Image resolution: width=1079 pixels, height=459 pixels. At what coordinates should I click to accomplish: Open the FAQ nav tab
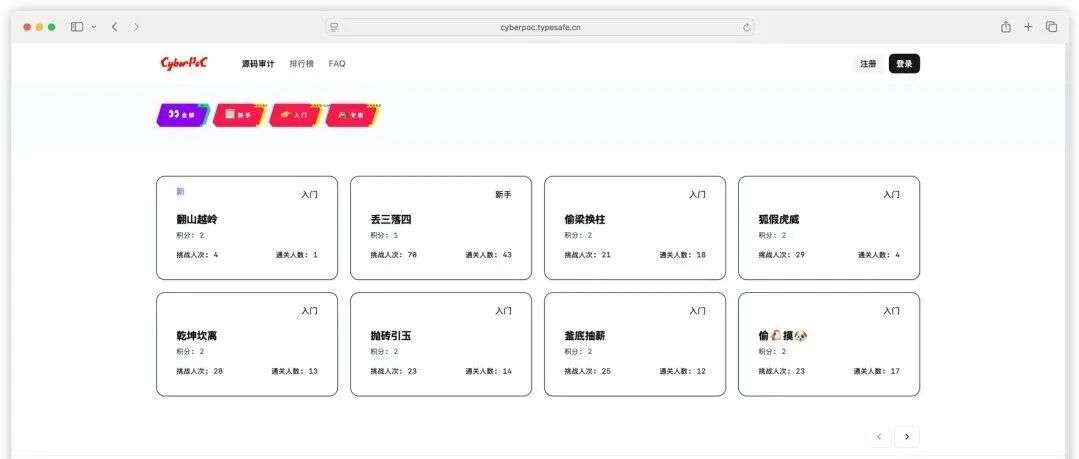tap(337, 64)
